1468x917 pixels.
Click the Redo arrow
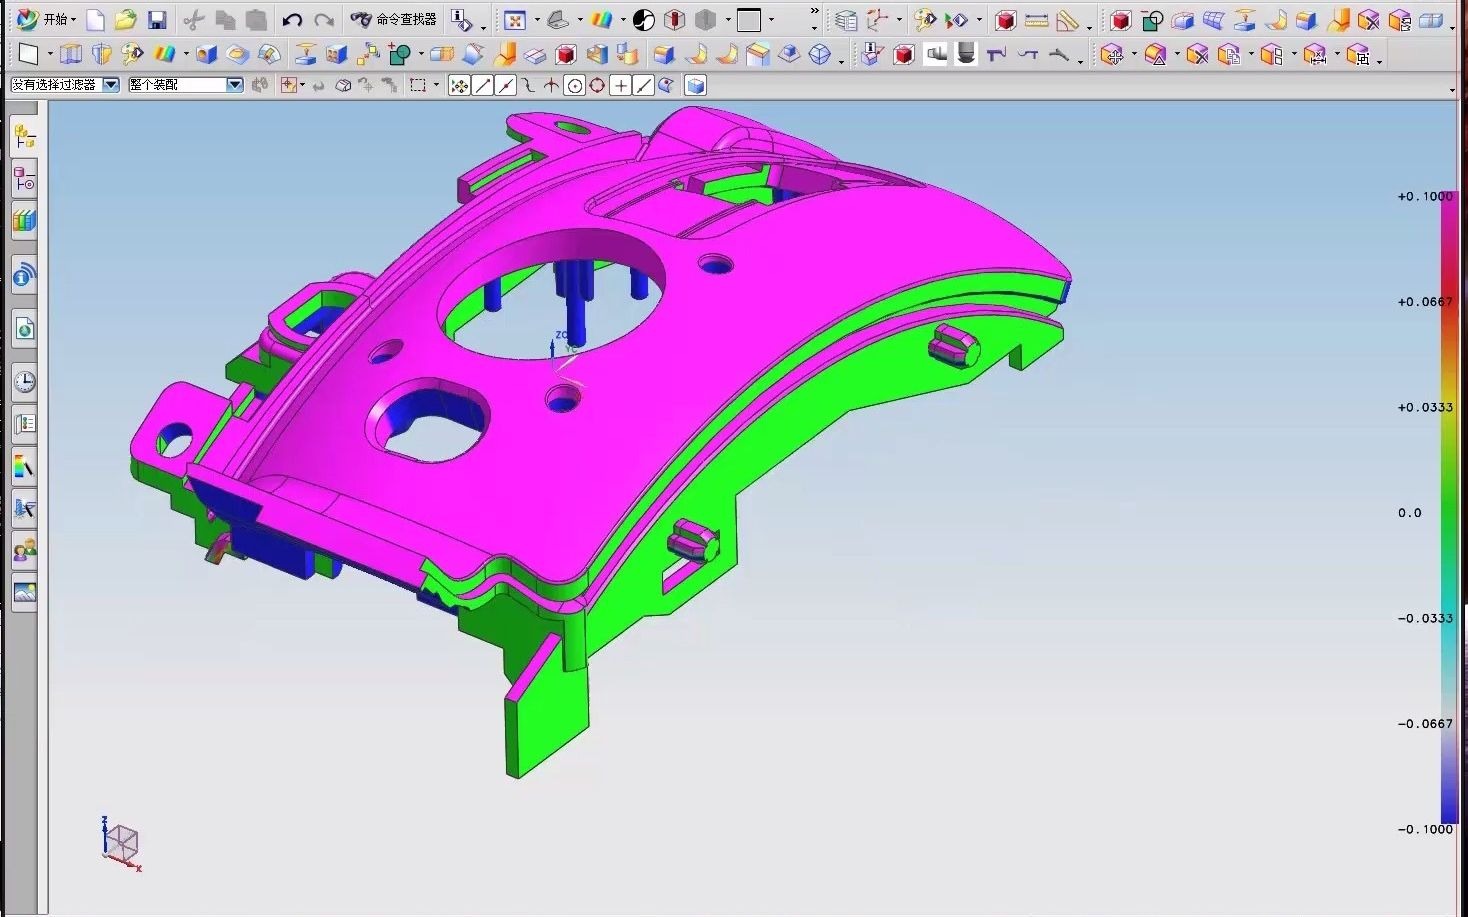[x=324, y=19]
